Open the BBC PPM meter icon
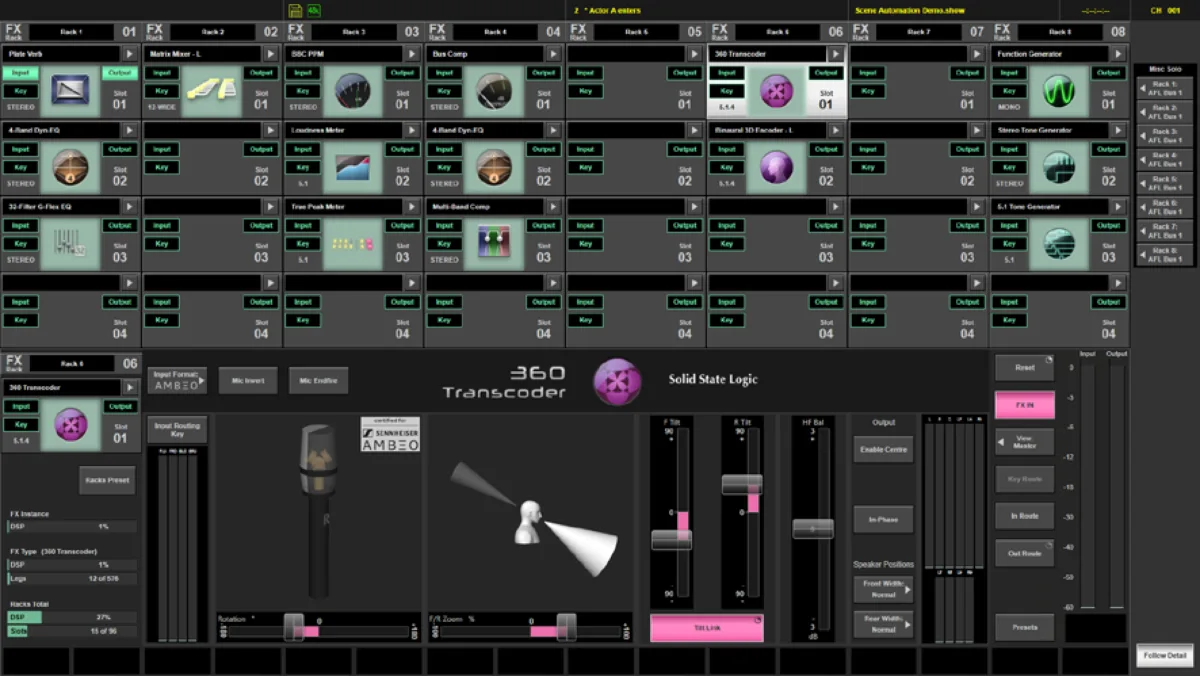 (353, 91)
